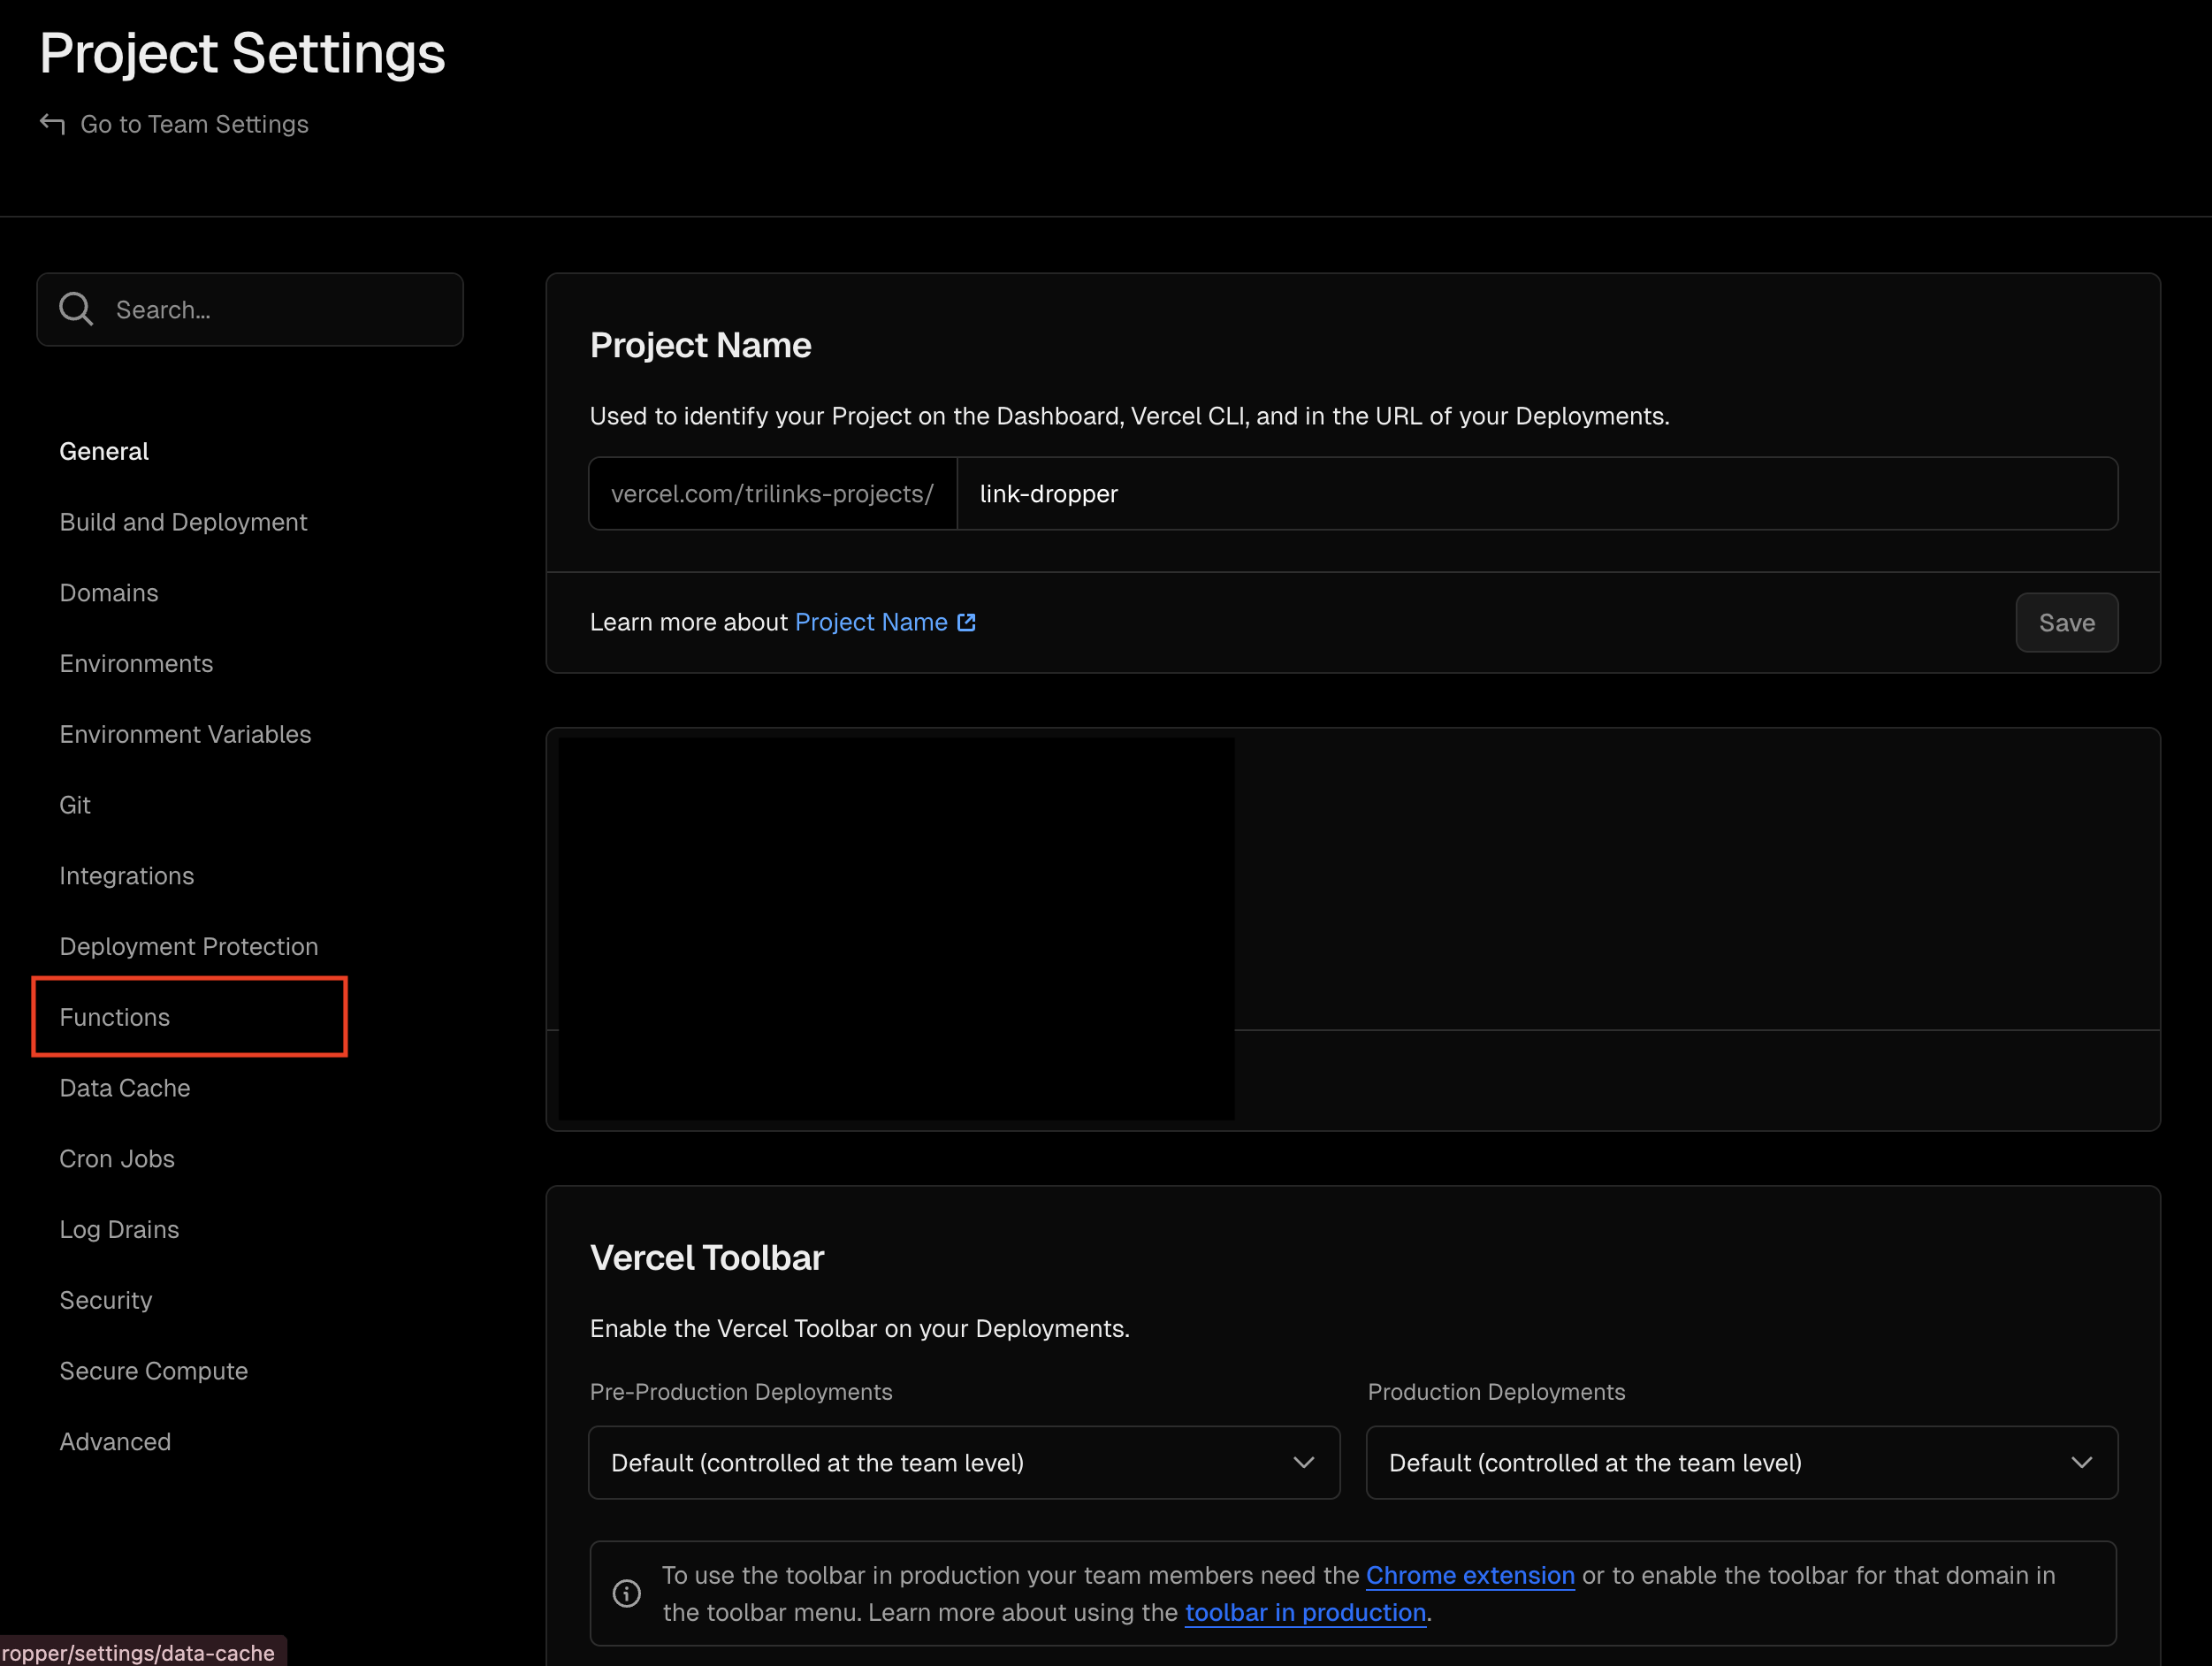Select Build and Deployment in sidebar
2212x1666 pixels.
183,522
